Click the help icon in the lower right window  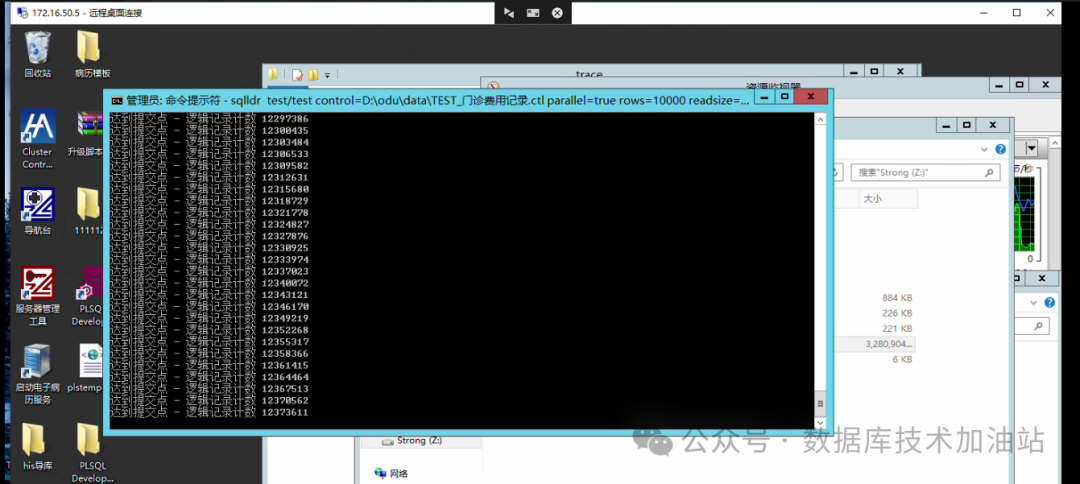tap(1050, 302)
